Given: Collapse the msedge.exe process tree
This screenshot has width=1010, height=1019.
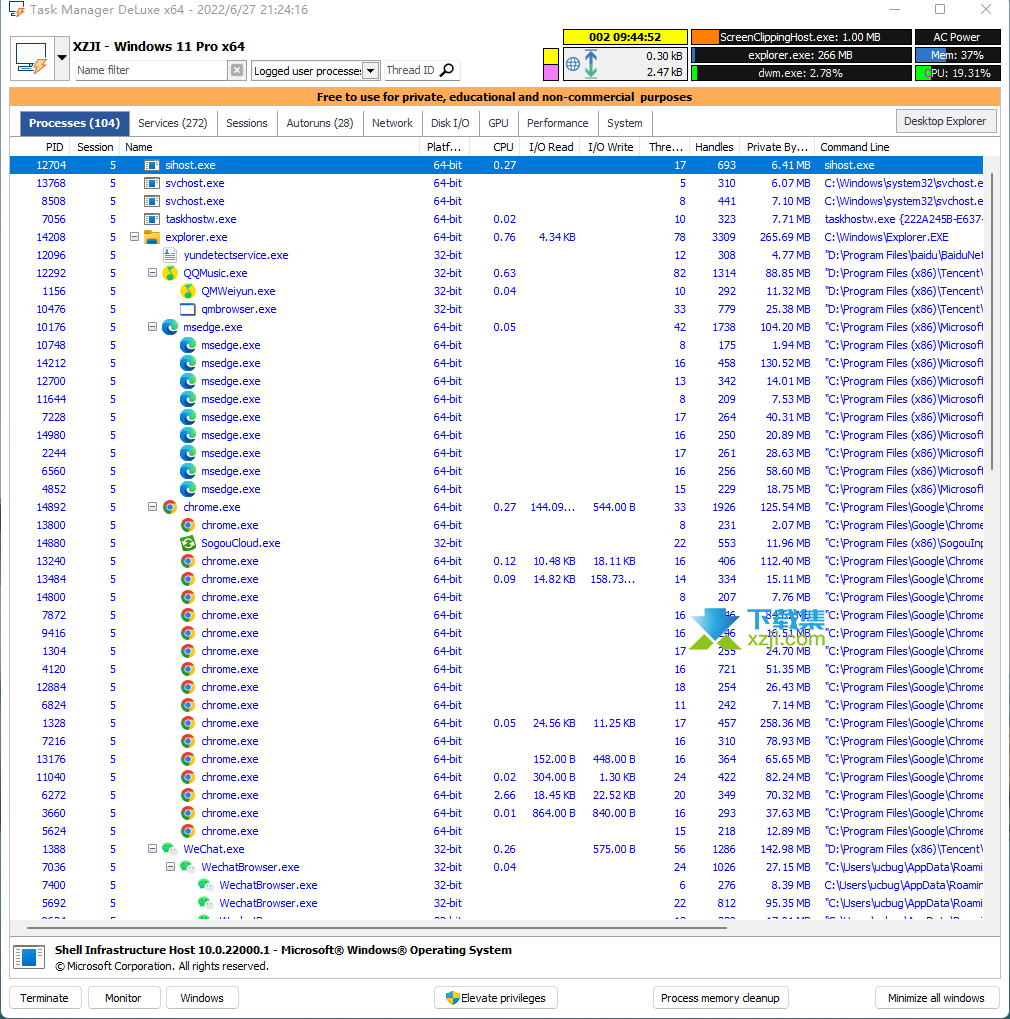Looking at the screenshot, I should pos(153,327).
